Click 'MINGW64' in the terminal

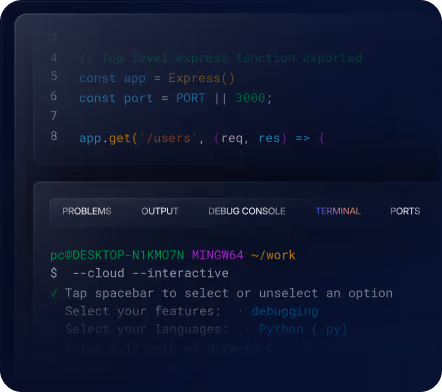(x=218, y=255)
